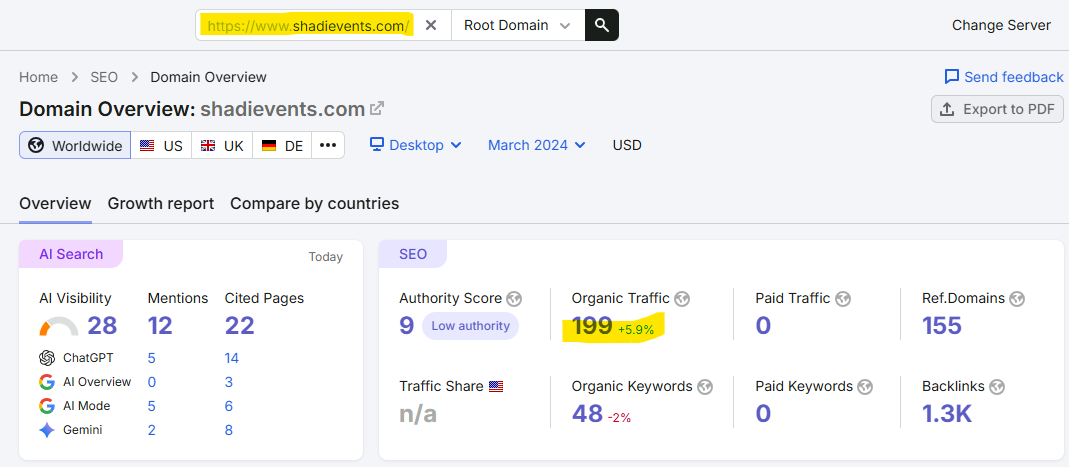Click the USD currency label

(627, 145)
